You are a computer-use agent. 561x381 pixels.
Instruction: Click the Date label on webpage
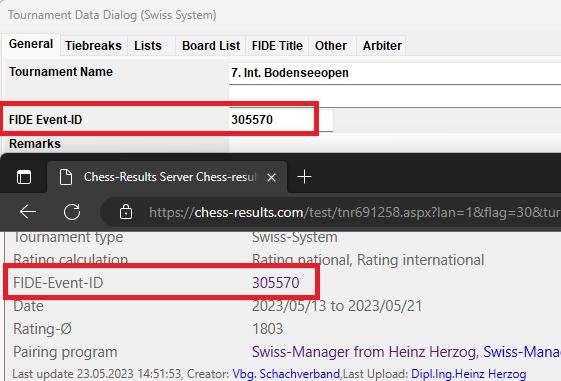(28, 306)
